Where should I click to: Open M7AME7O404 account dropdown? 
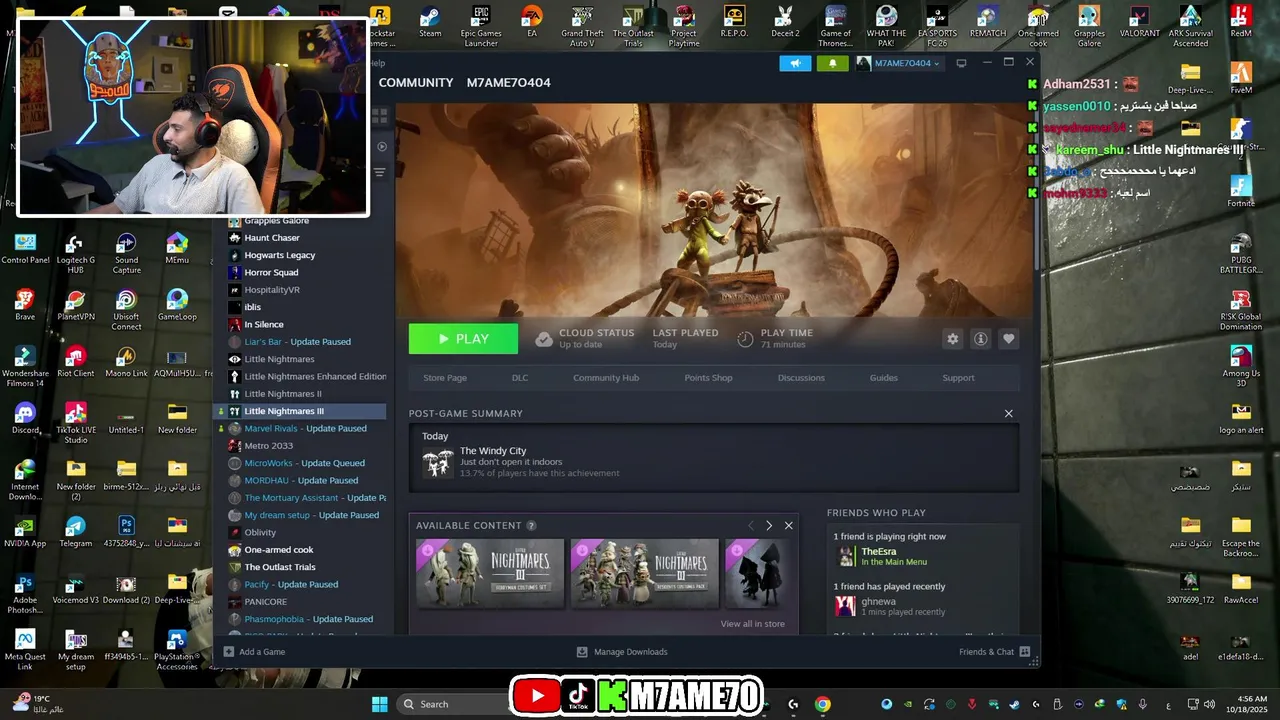point(898,63)
